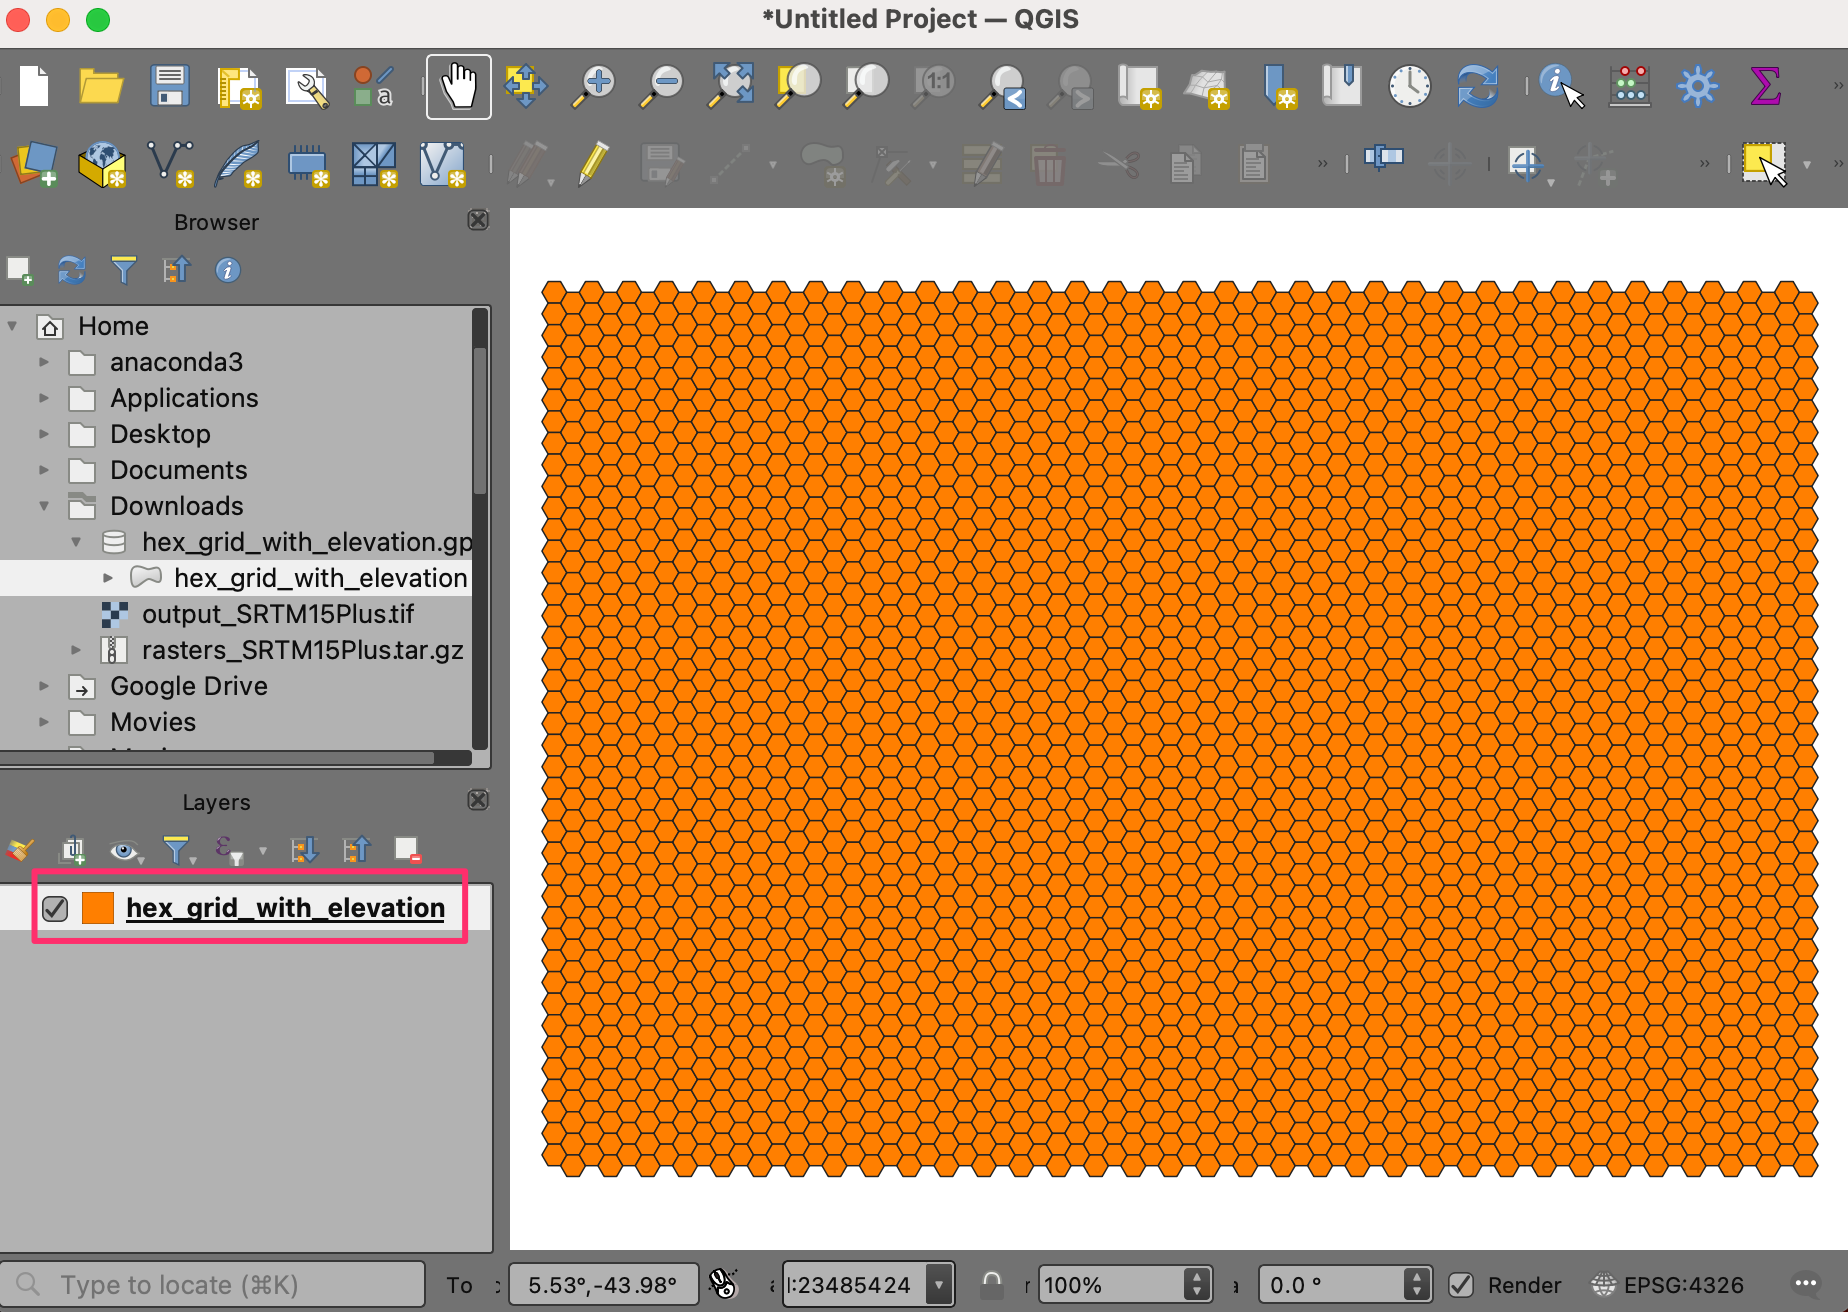
Task: Click the EPSG:4326 CRS button
Action: pos(1668,1285)
